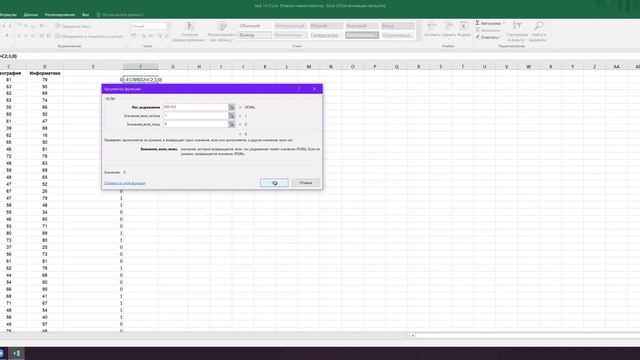Click the Excel icon in taskbar
The image size is (640, 360).
point(16,353)
